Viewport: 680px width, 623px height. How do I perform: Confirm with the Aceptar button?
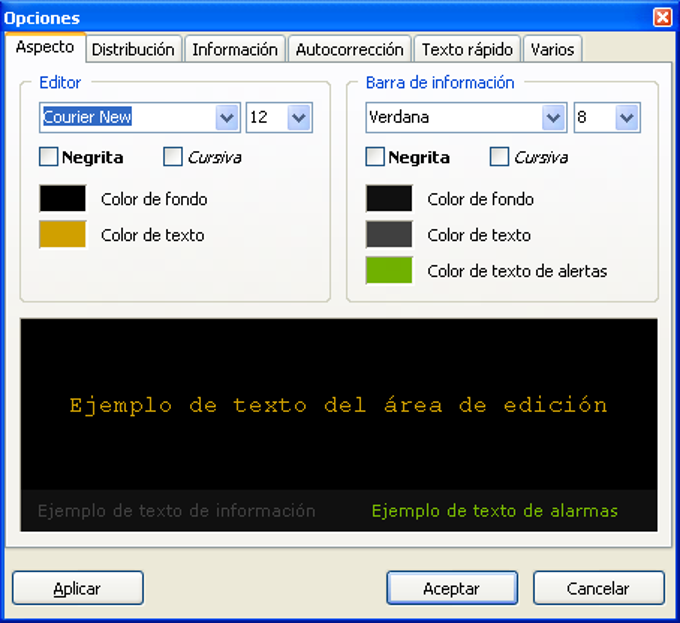pyautogui.click(x=452, y=588)
